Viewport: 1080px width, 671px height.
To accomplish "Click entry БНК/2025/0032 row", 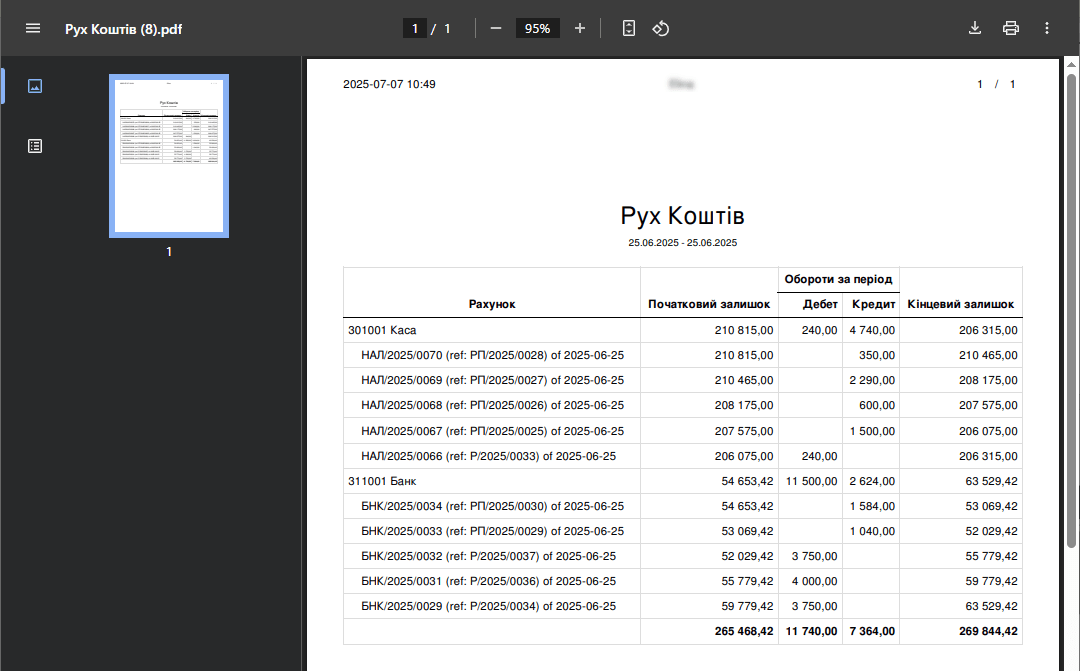I will click(x=683, y=556).
